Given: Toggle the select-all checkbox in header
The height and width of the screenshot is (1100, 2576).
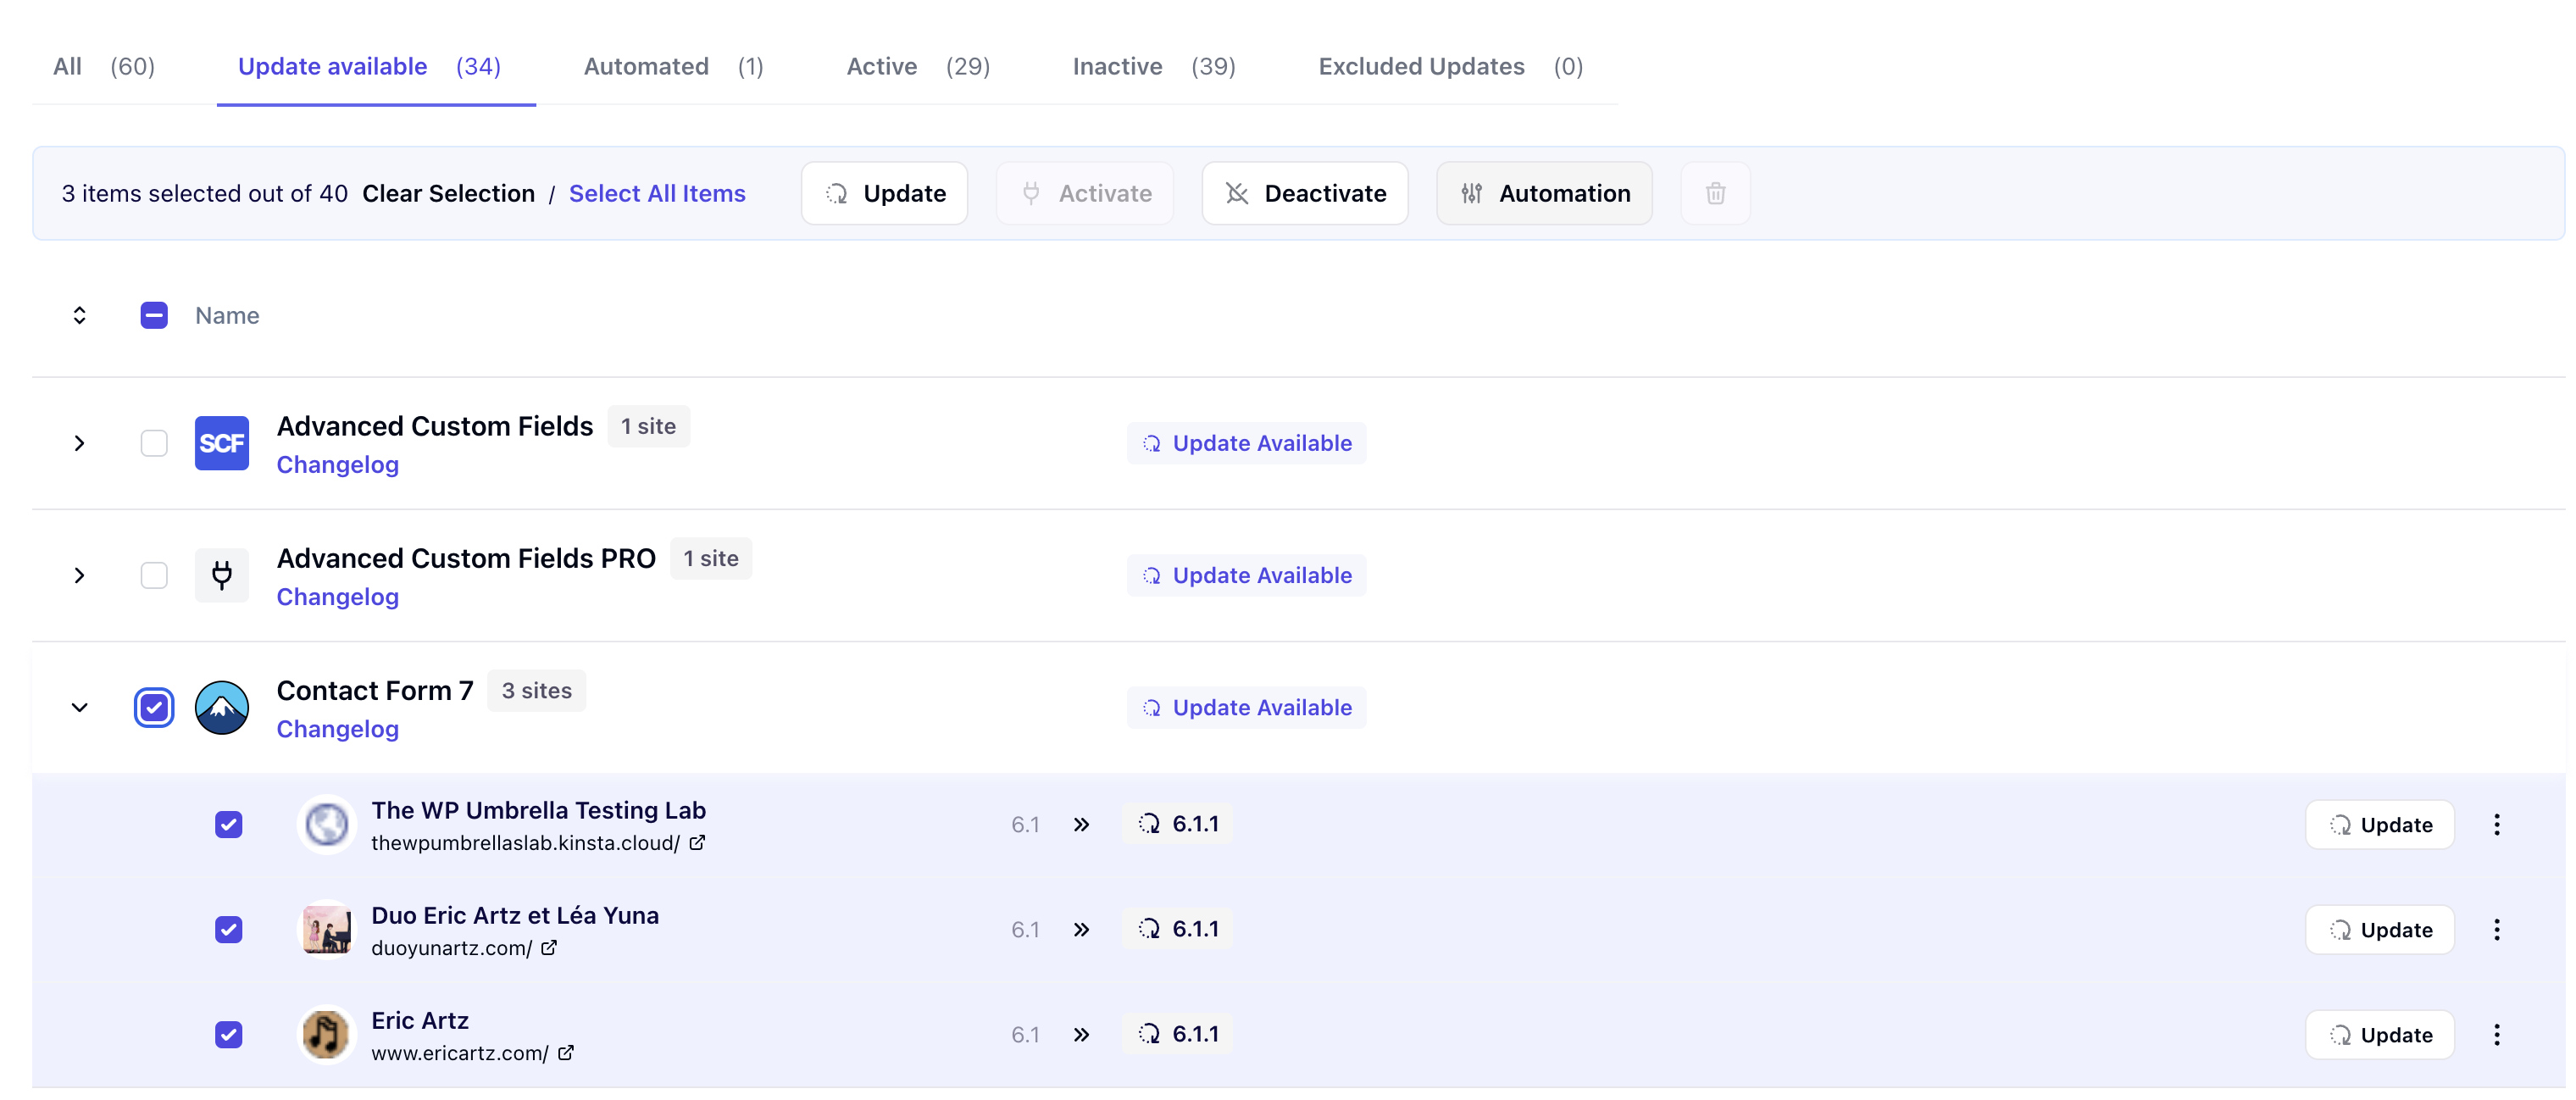Looking at the screenshot, I should coord(154,316).
